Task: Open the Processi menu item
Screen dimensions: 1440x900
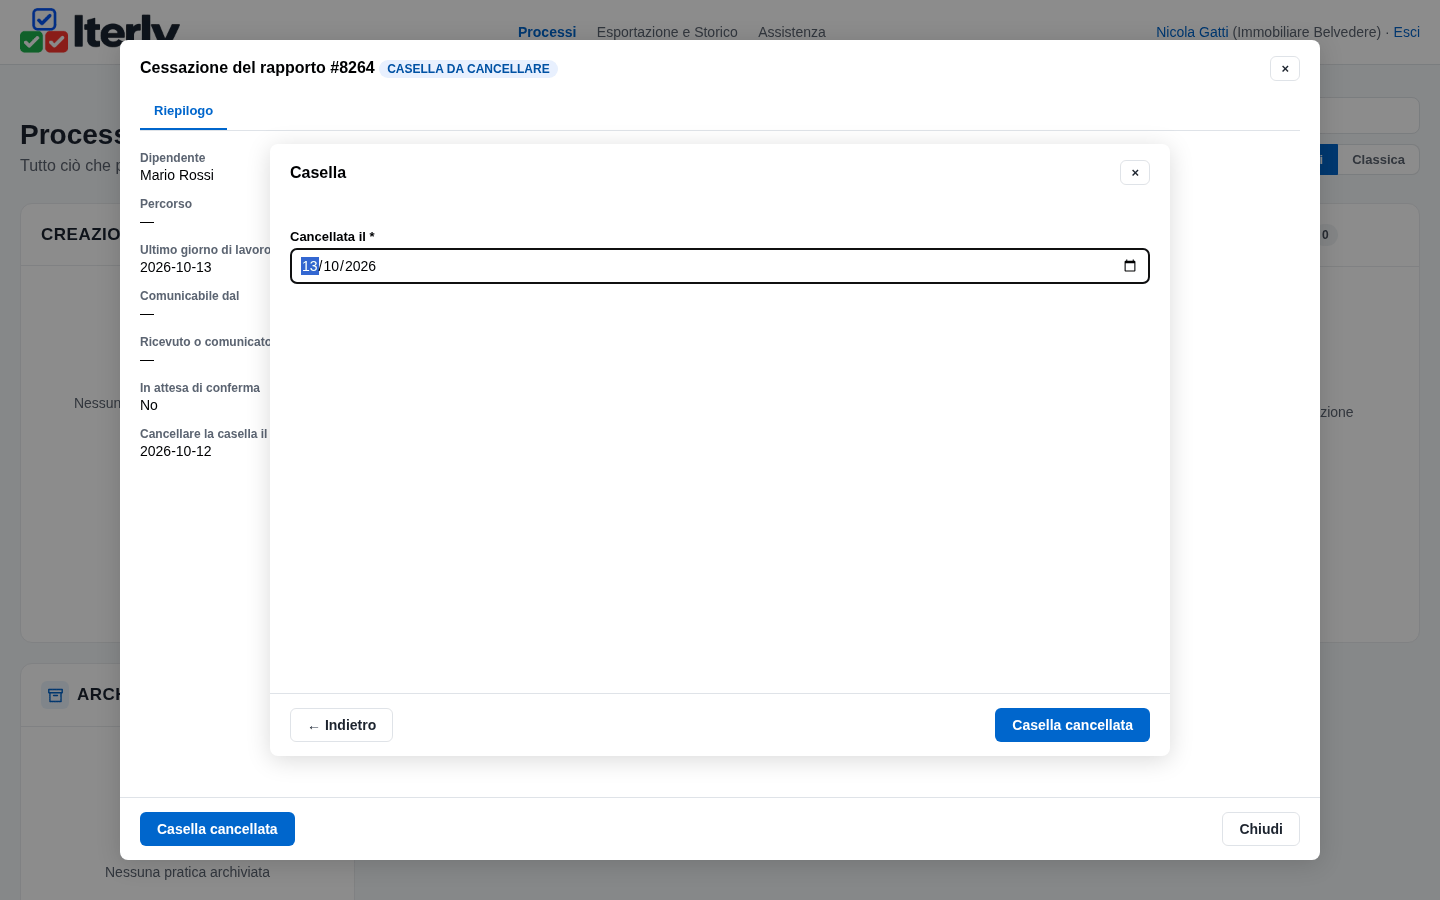Action: (x=547, y=32)
